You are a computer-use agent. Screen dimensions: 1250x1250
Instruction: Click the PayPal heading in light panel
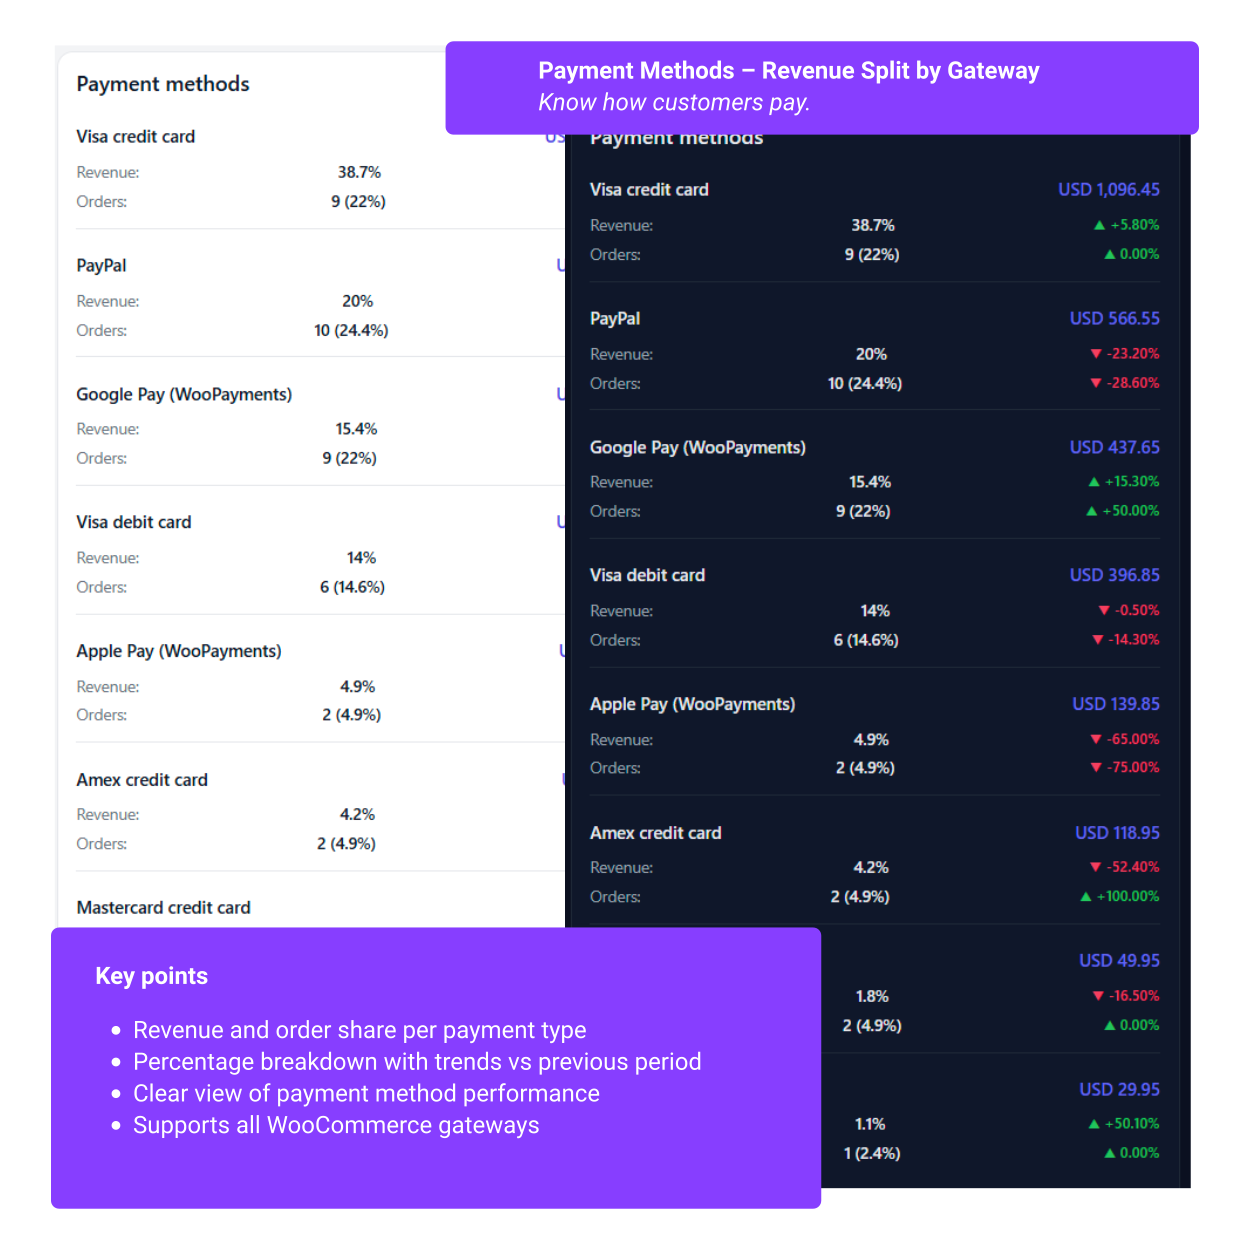101,266
